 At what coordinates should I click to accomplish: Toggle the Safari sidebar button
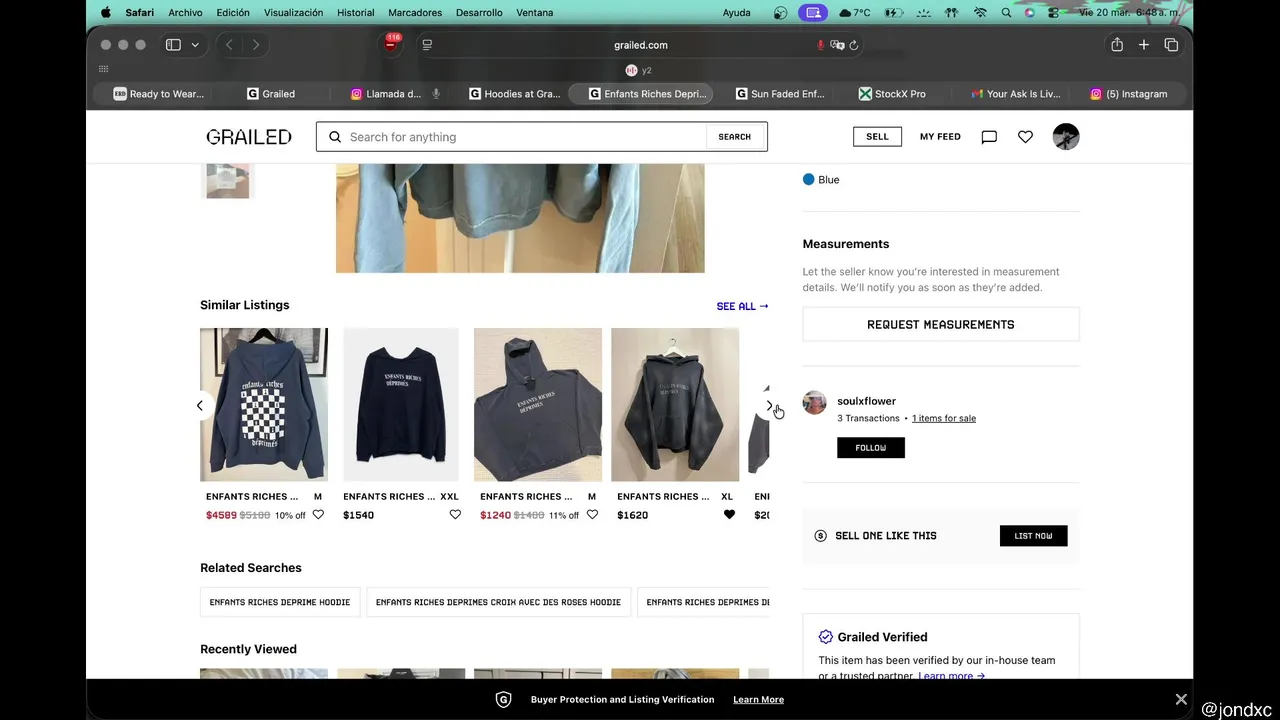pos(173,45)
